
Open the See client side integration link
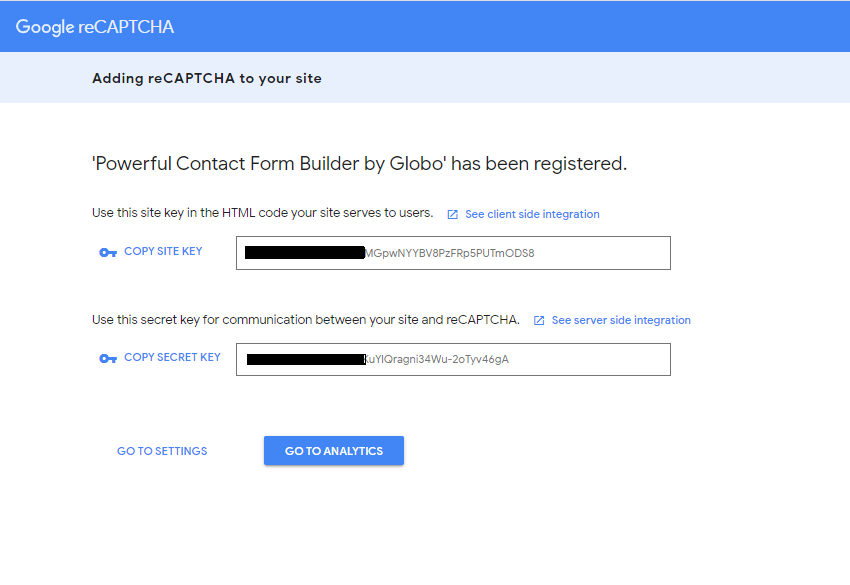point(532,214)
